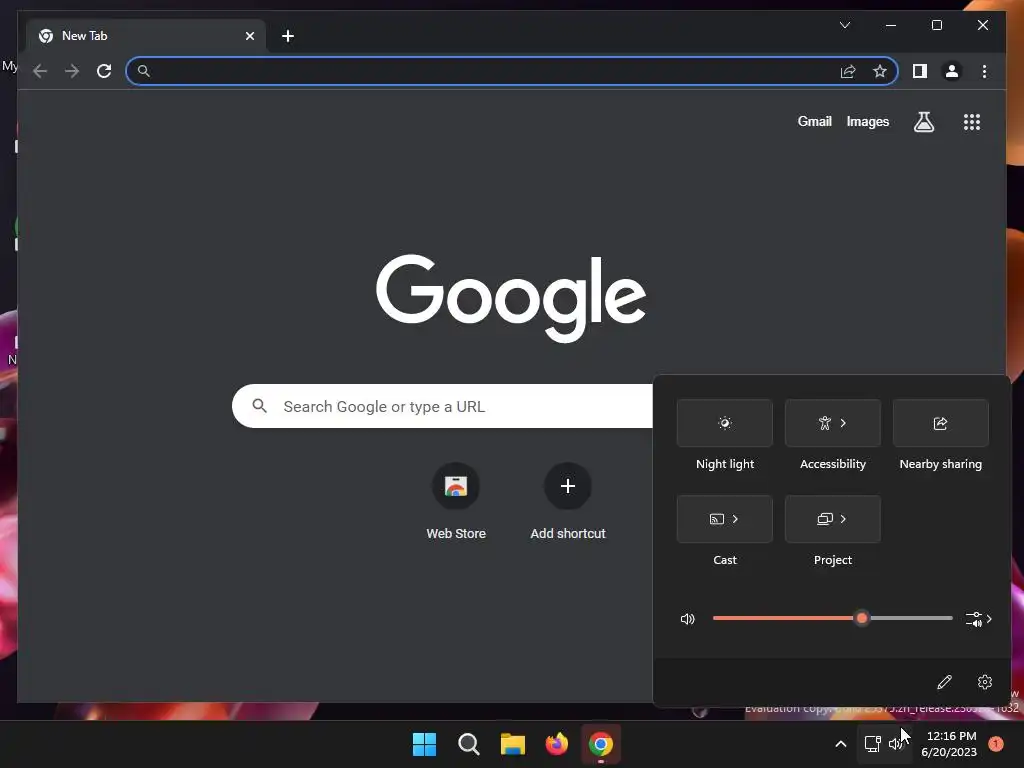Screen dimensions: 1024x768
Task: Toggle Nearby sharing quick setting
Action: 940,423
